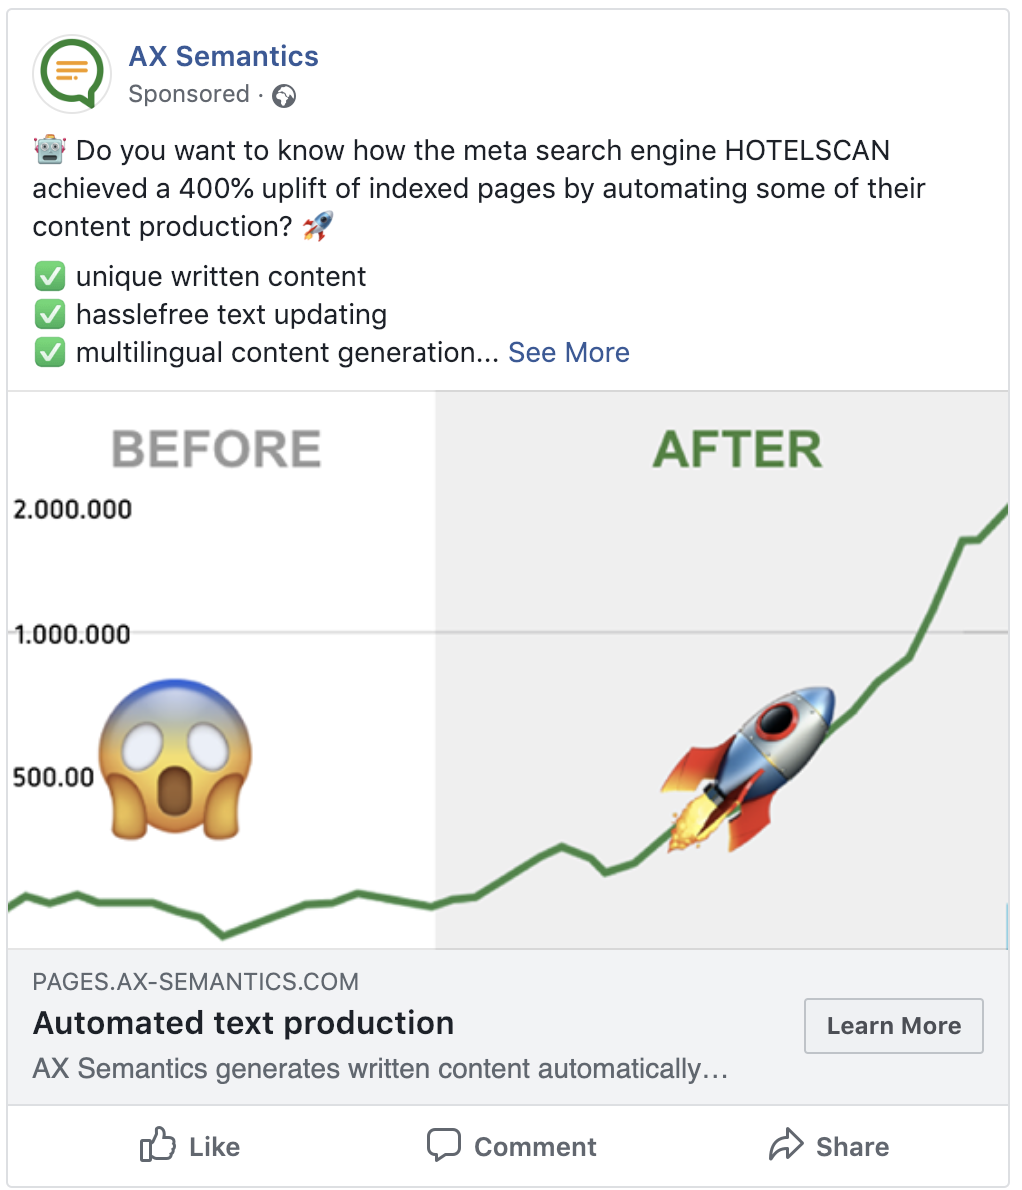Viewport: 1022px width, 1190px height.
Task: Click the thumbs-up Like icon
Action: 157,1144
